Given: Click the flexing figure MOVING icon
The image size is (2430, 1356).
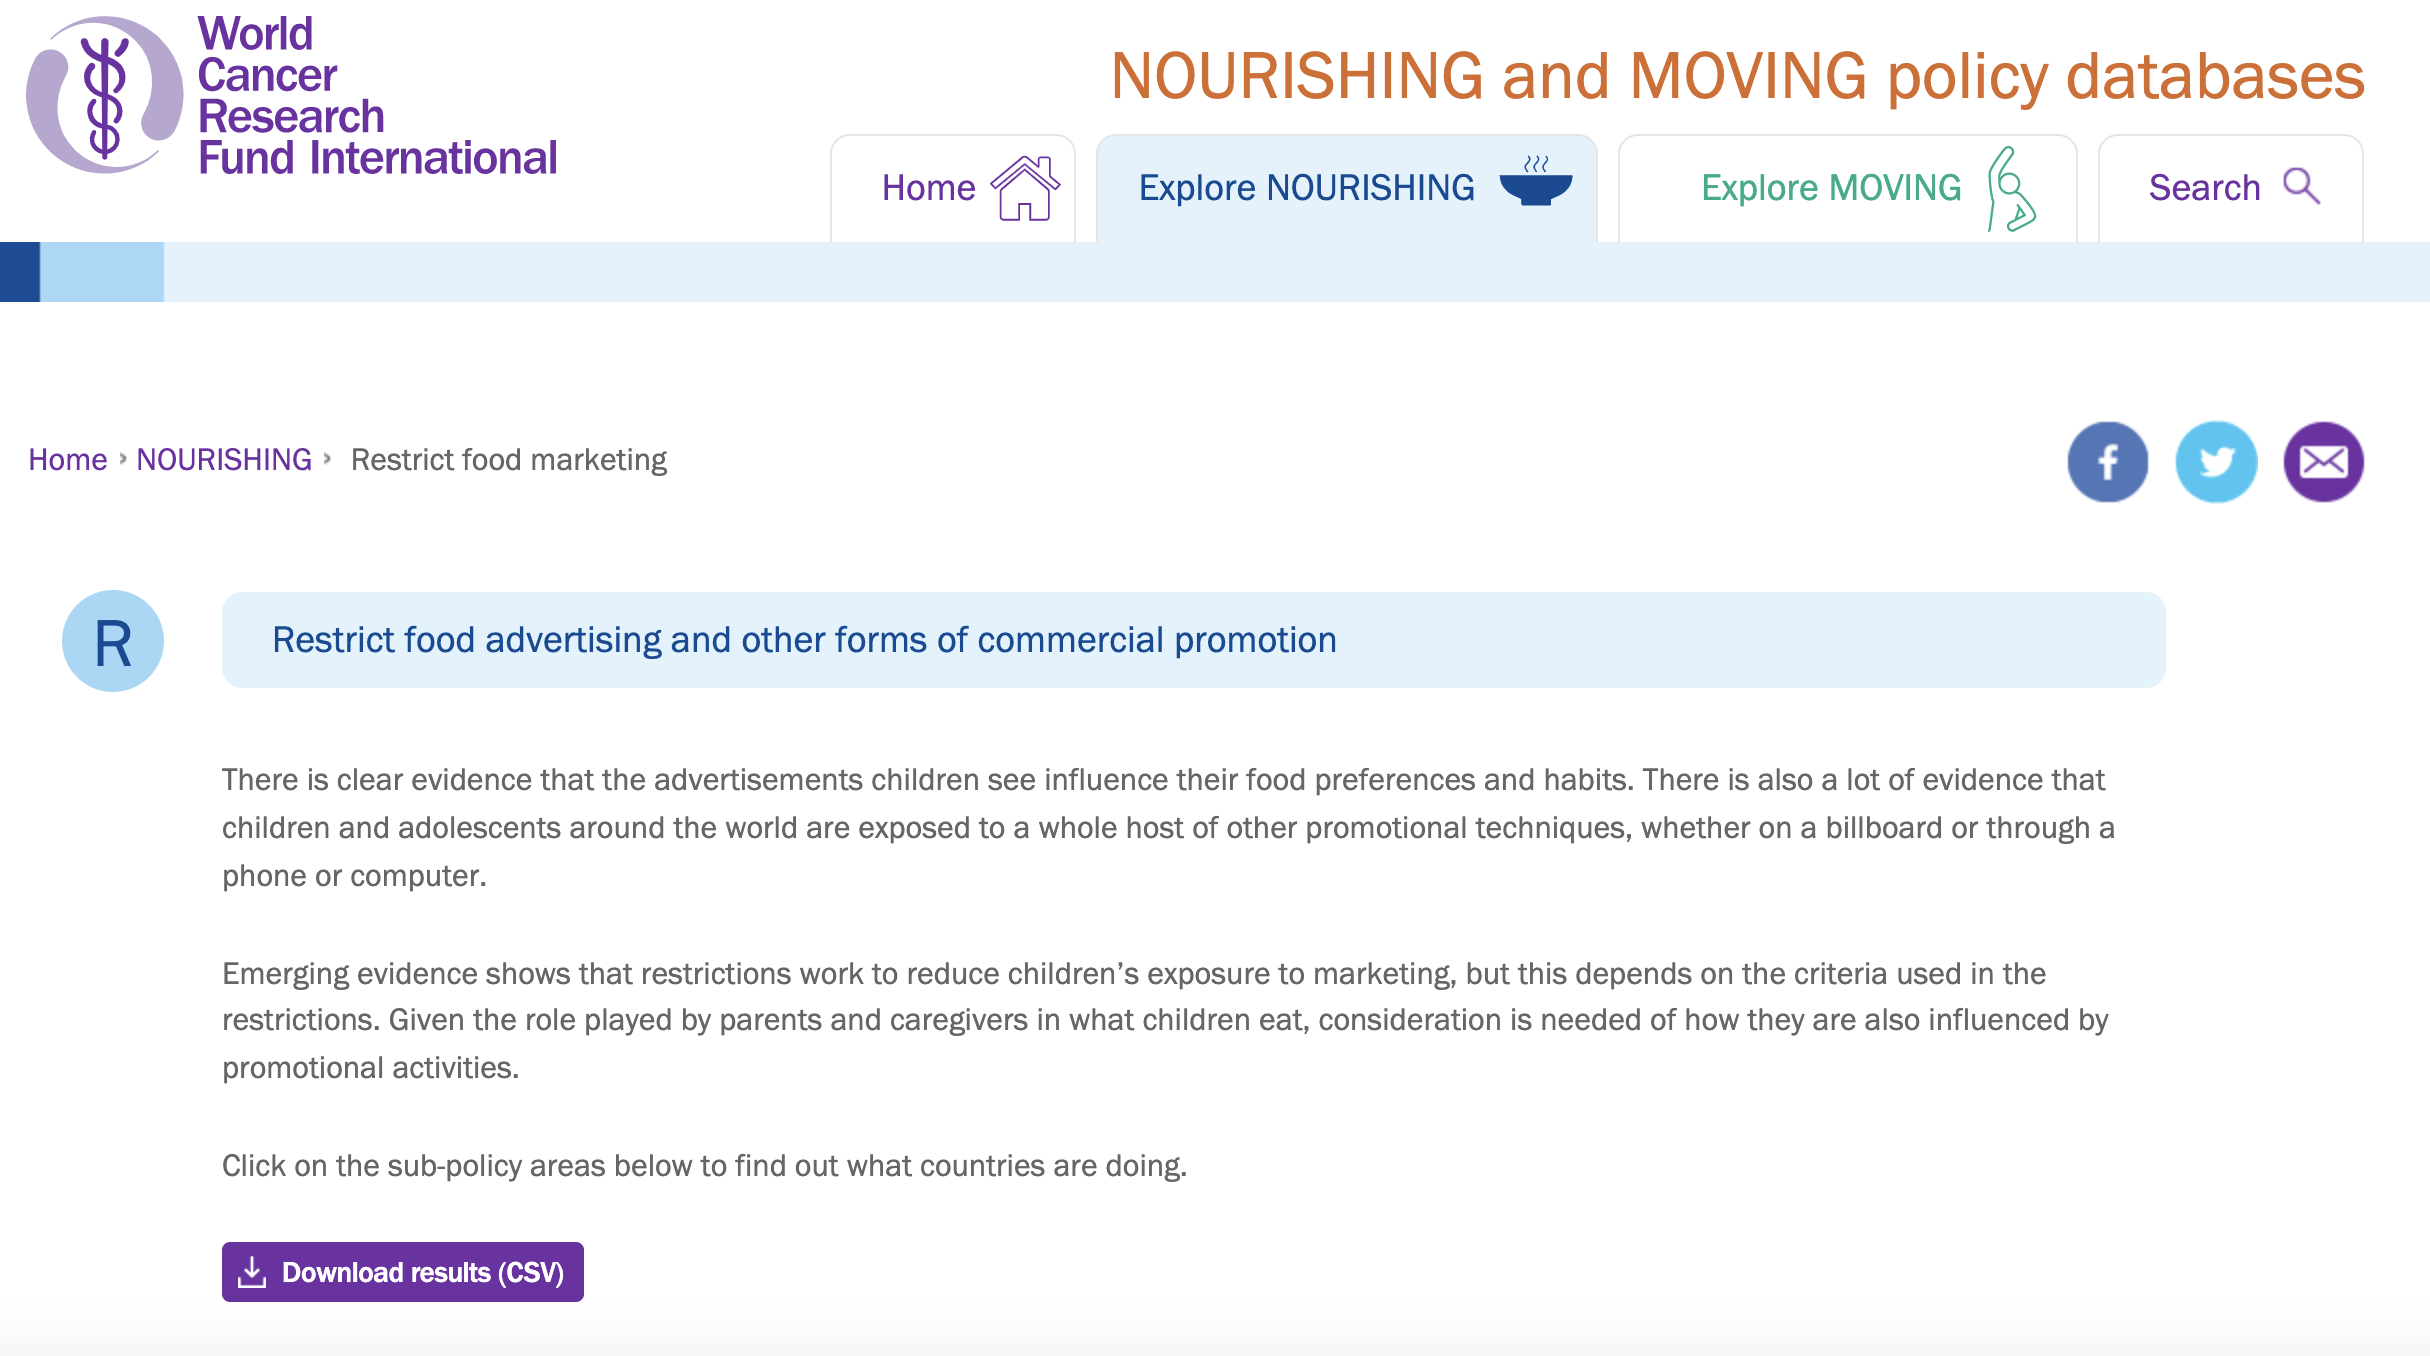Looking at the screenshot, I should 2011,188.
